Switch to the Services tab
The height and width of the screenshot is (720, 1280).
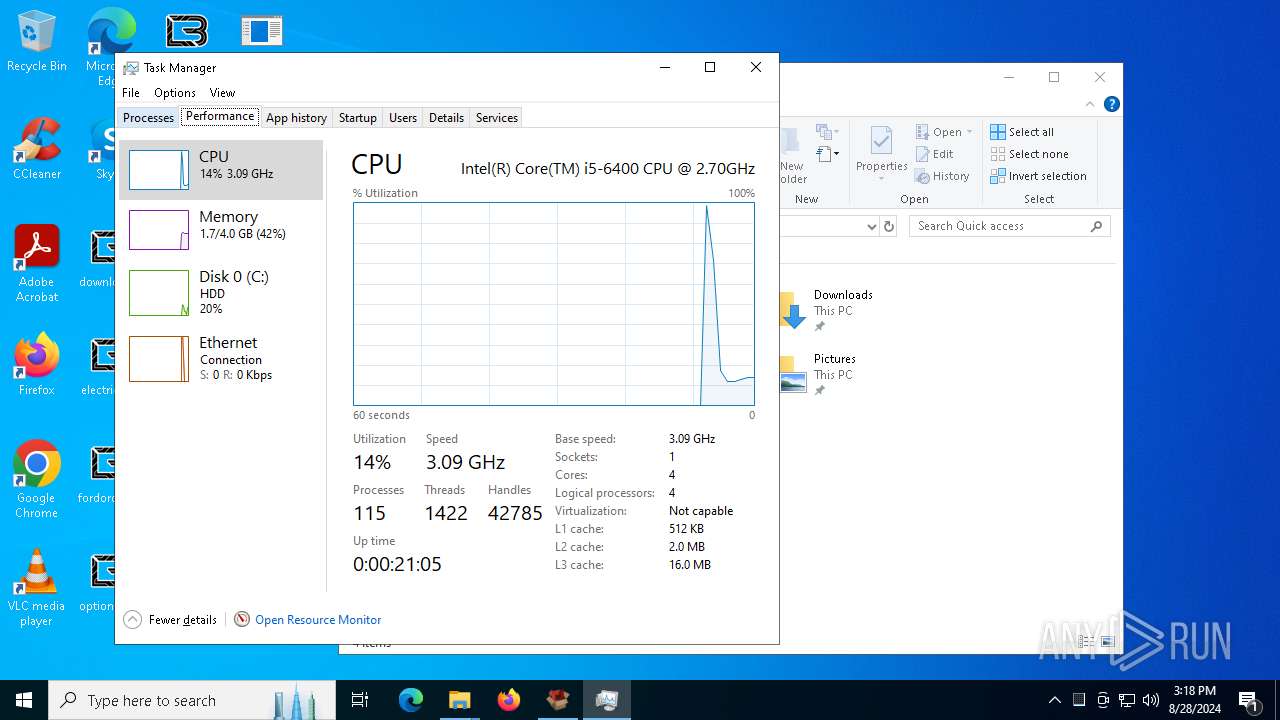point(496,118)
